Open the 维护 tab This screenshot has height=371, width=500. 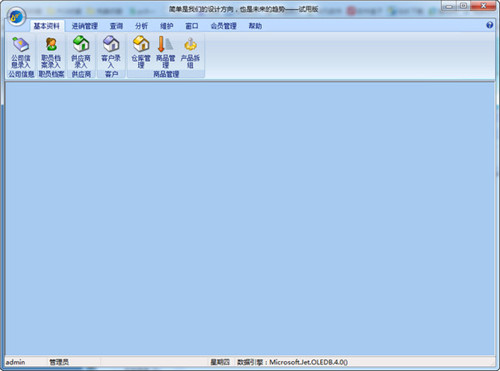166,26
